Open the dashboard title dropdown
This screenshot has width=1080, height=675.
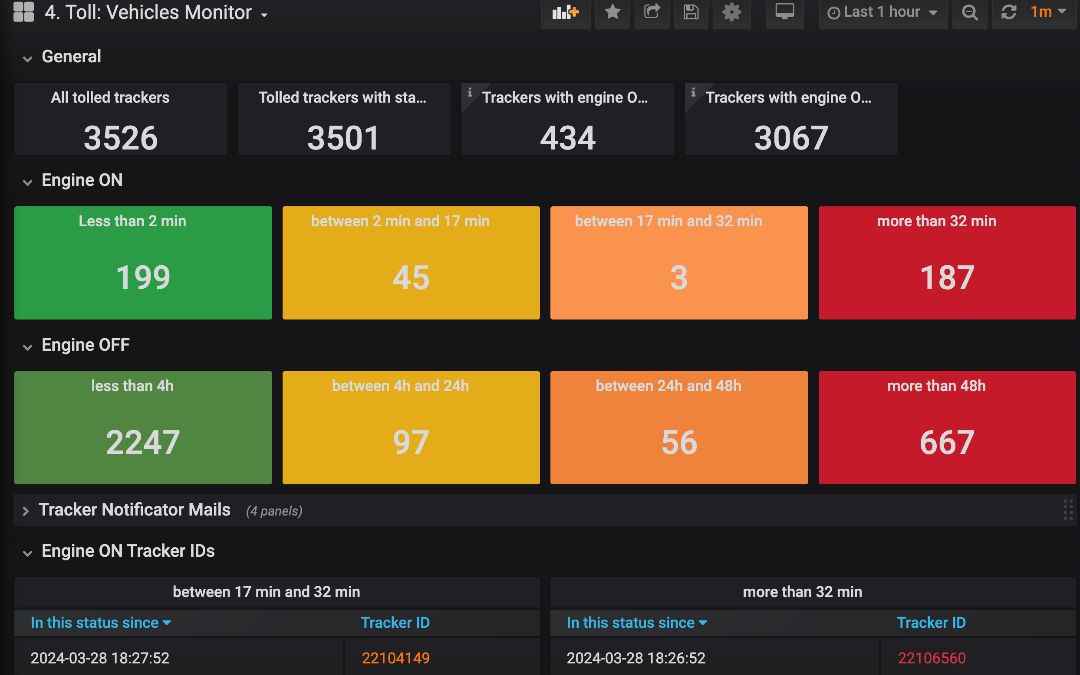pyautogui.click(x=156, y=12)
